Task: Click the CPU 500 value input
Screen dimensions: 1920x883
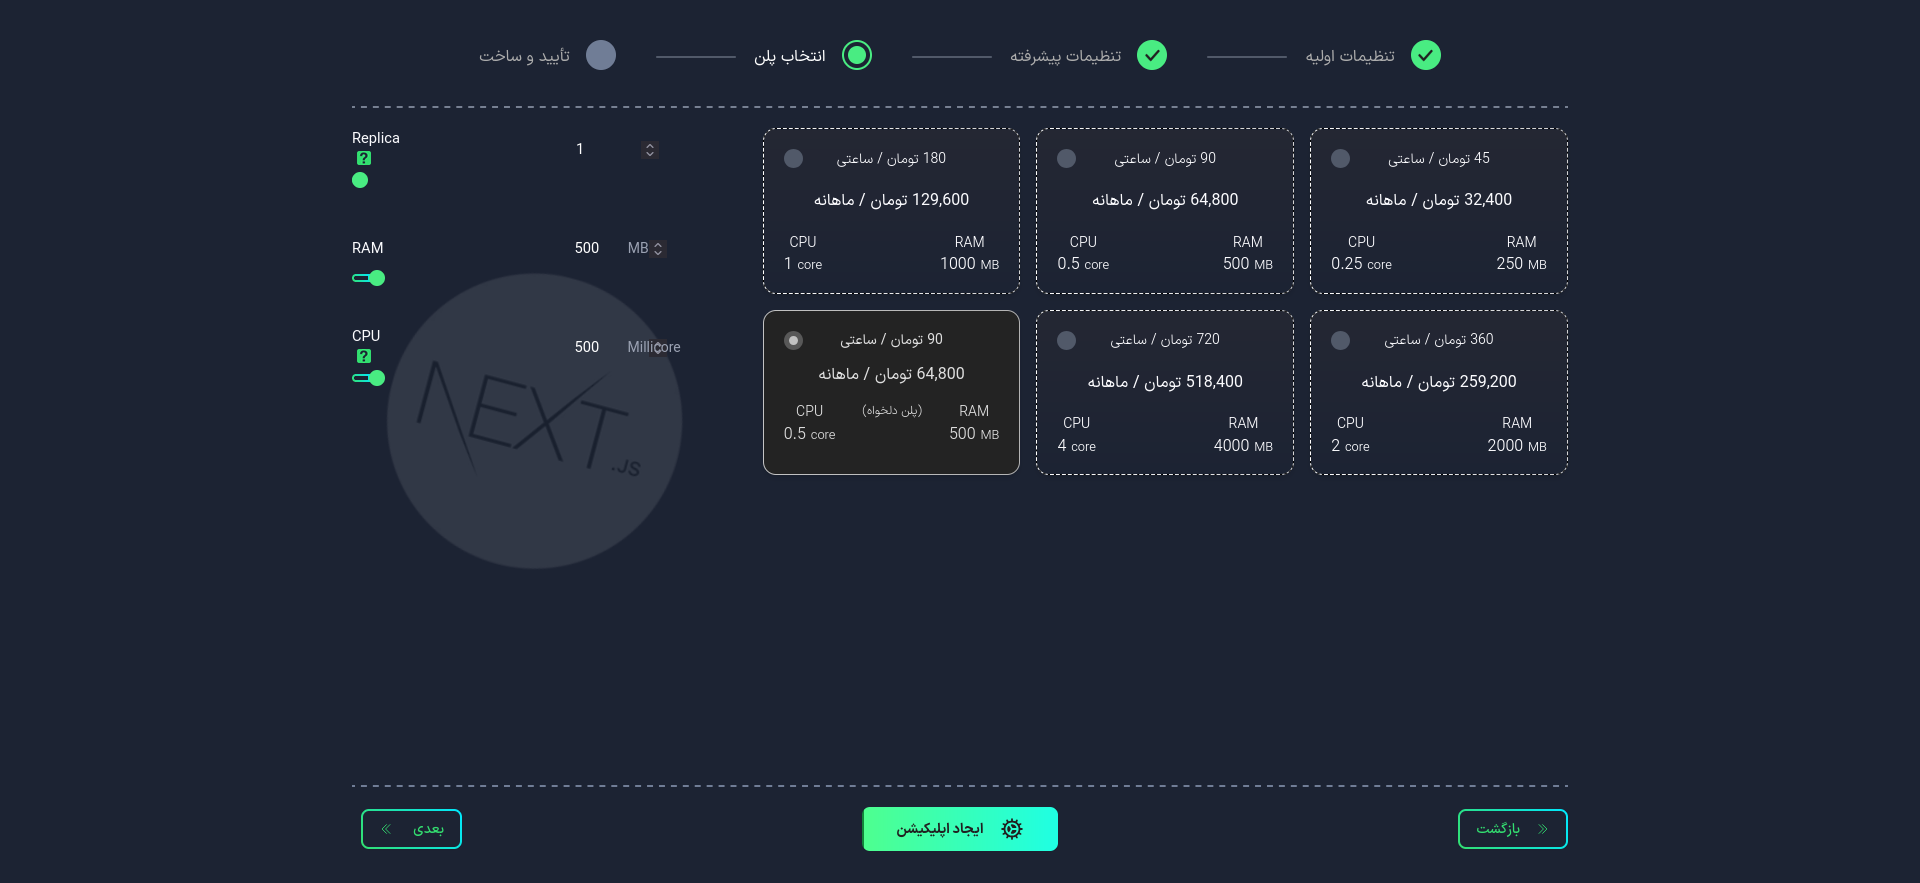Action: (587, 347)
